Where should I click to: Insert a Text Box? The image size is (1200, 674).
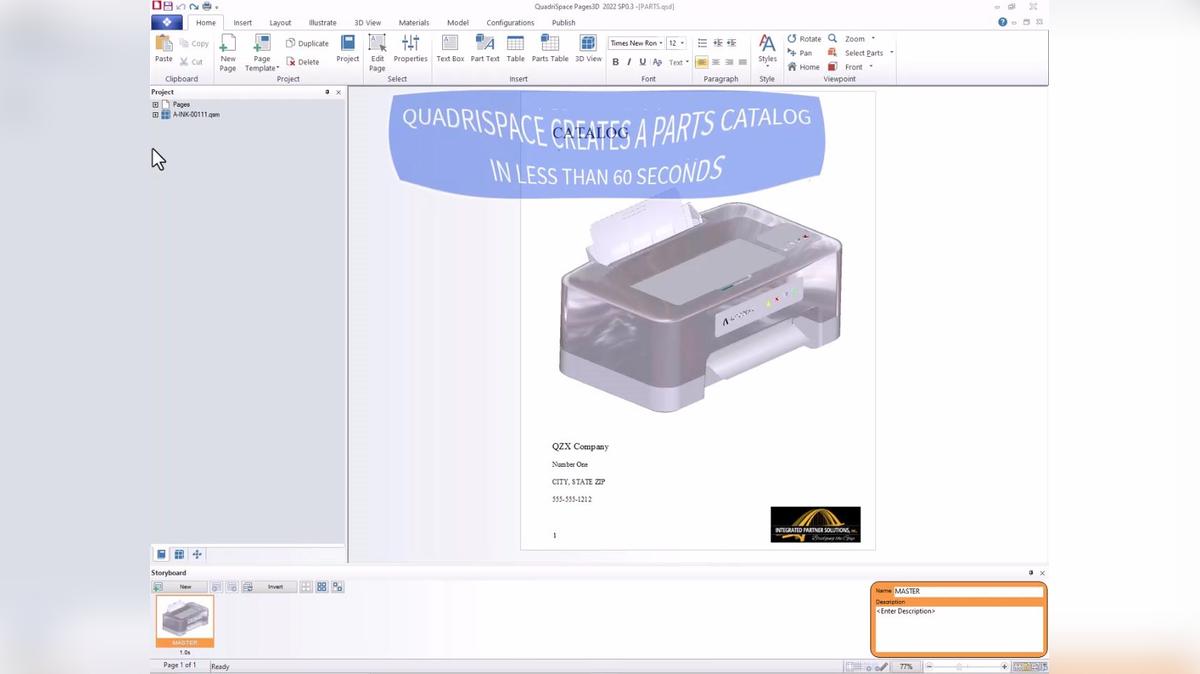pos(450,49)
